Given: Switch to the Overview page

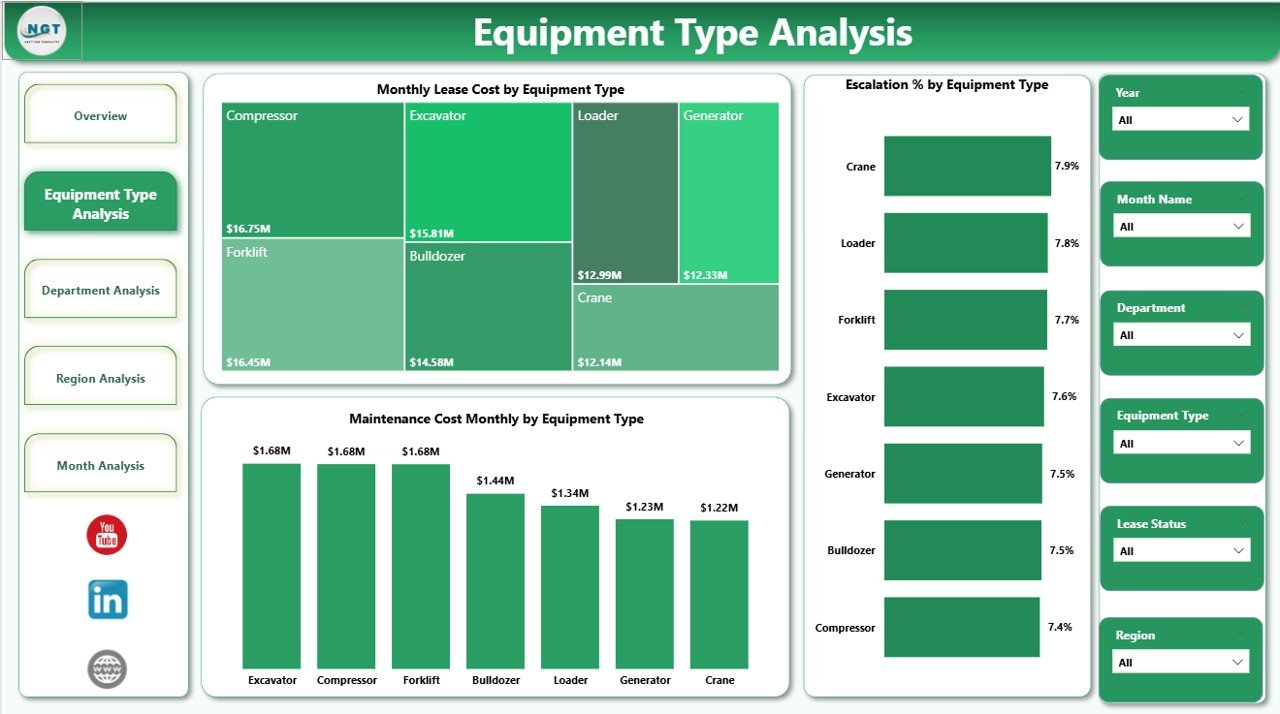Looking at the screenshot, I should pos(100,115).
